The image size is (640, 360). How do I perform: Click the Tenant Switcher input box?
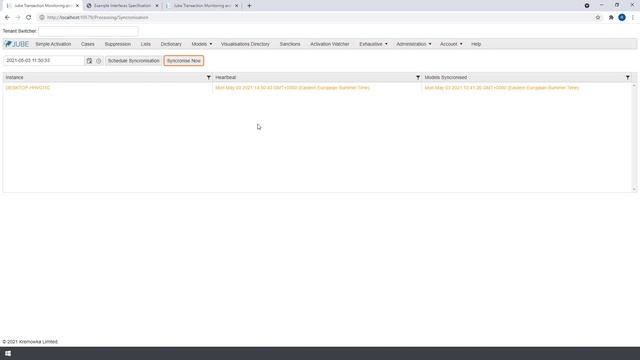pyautogui.click(x=88, y=31)
